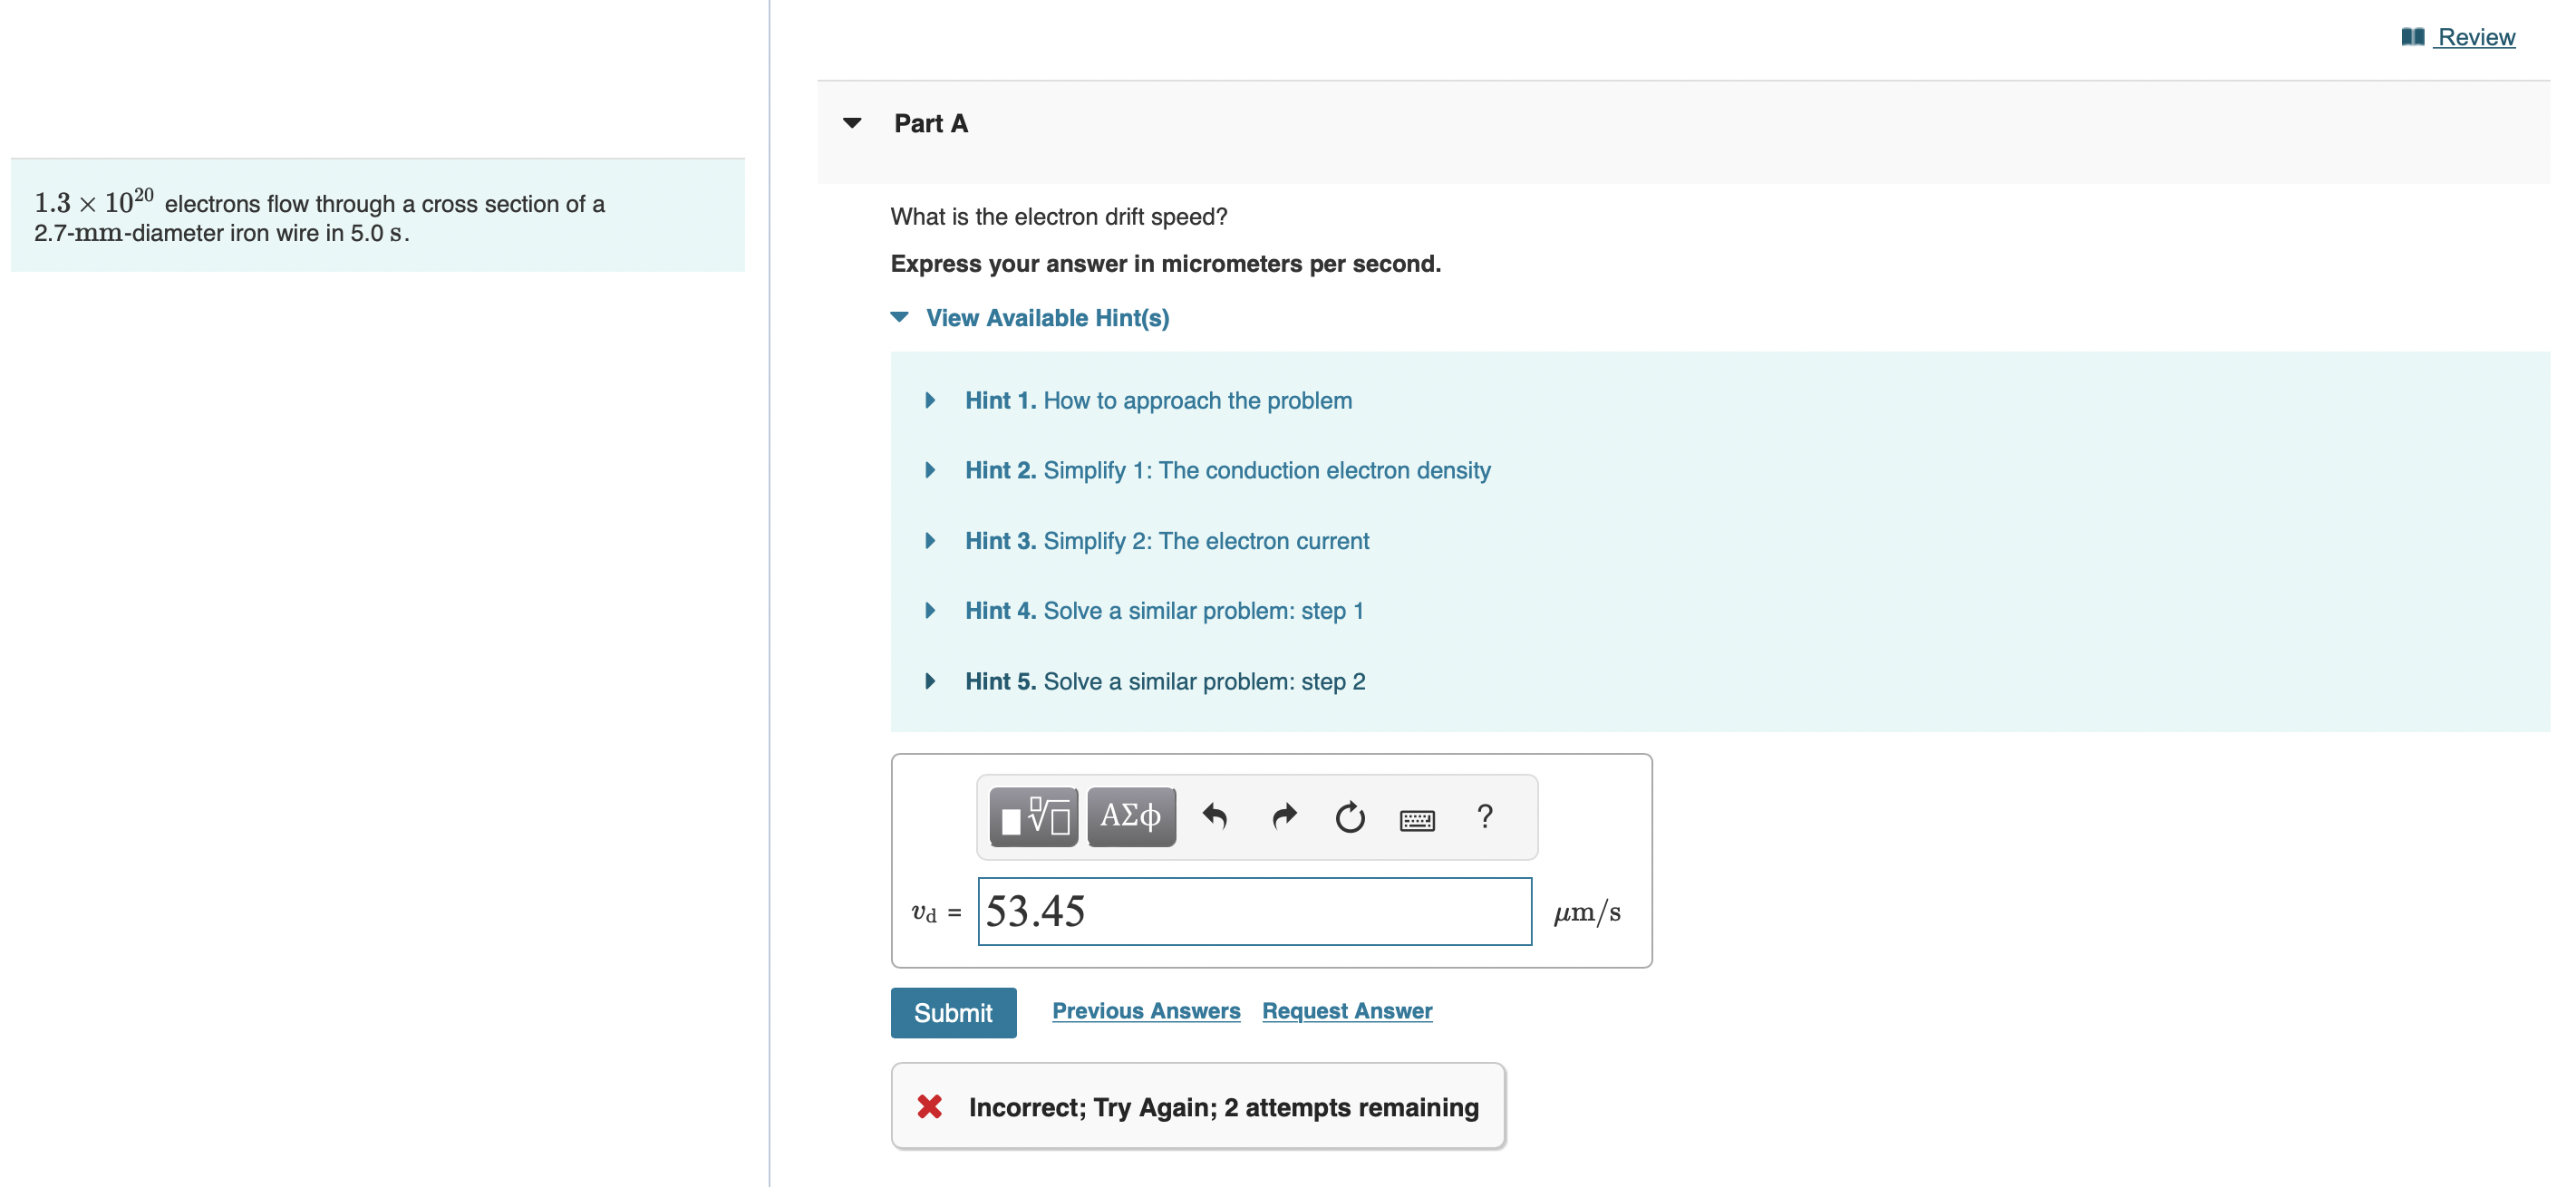The height and width of the screenshot is (1187, 2576).
Task: Open the on-screen keyboard icon
Action: (1417, 818)
